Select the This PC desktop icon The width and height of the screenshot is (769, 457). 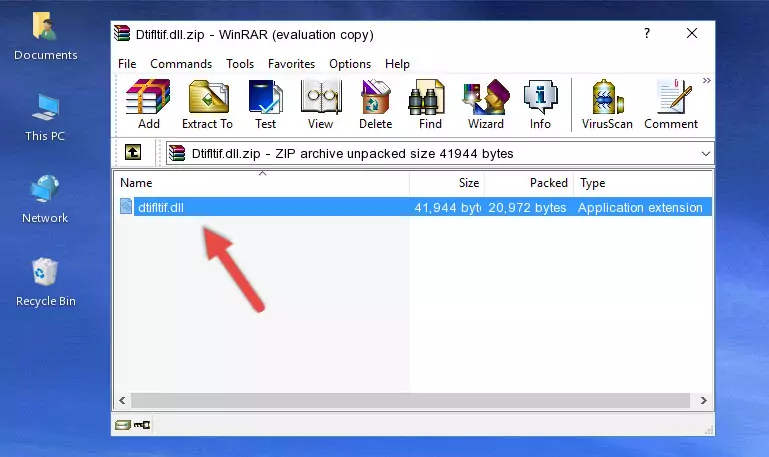[x=45, y=118]
